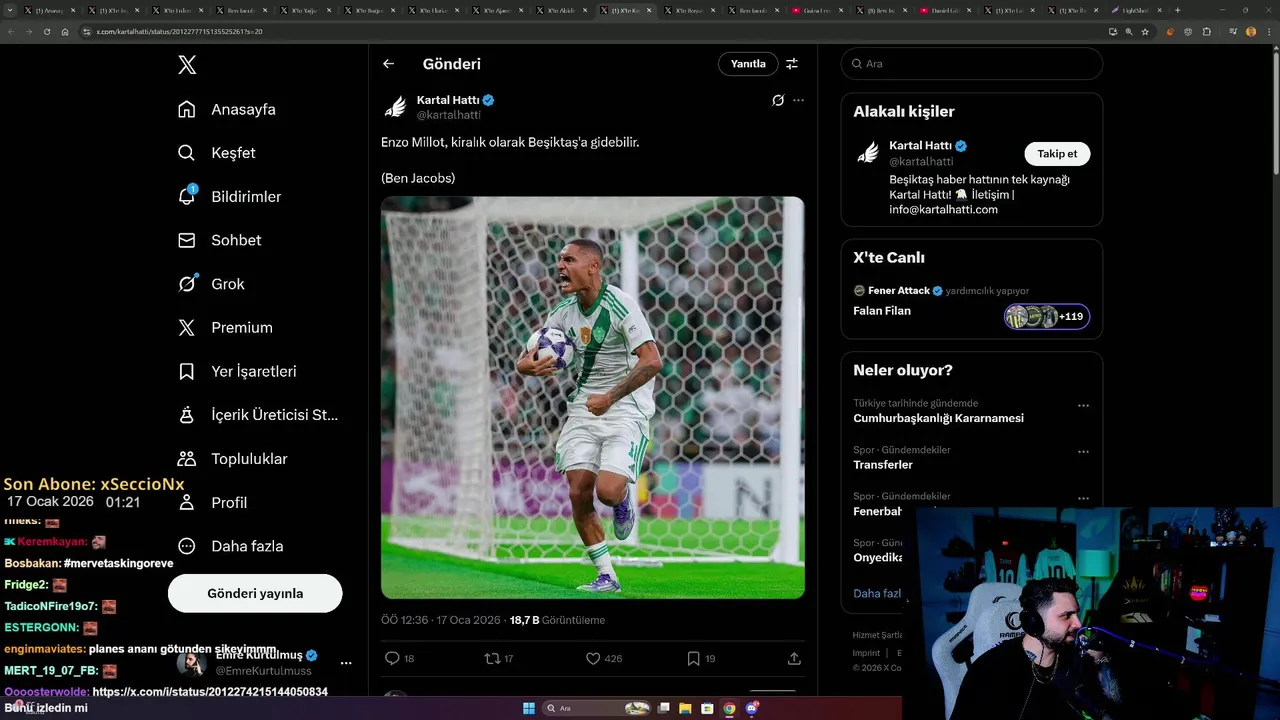The width and height of the screenshot is (1280, 720).
Task: Open the reply sort filter icon
Action: [792, 64]
